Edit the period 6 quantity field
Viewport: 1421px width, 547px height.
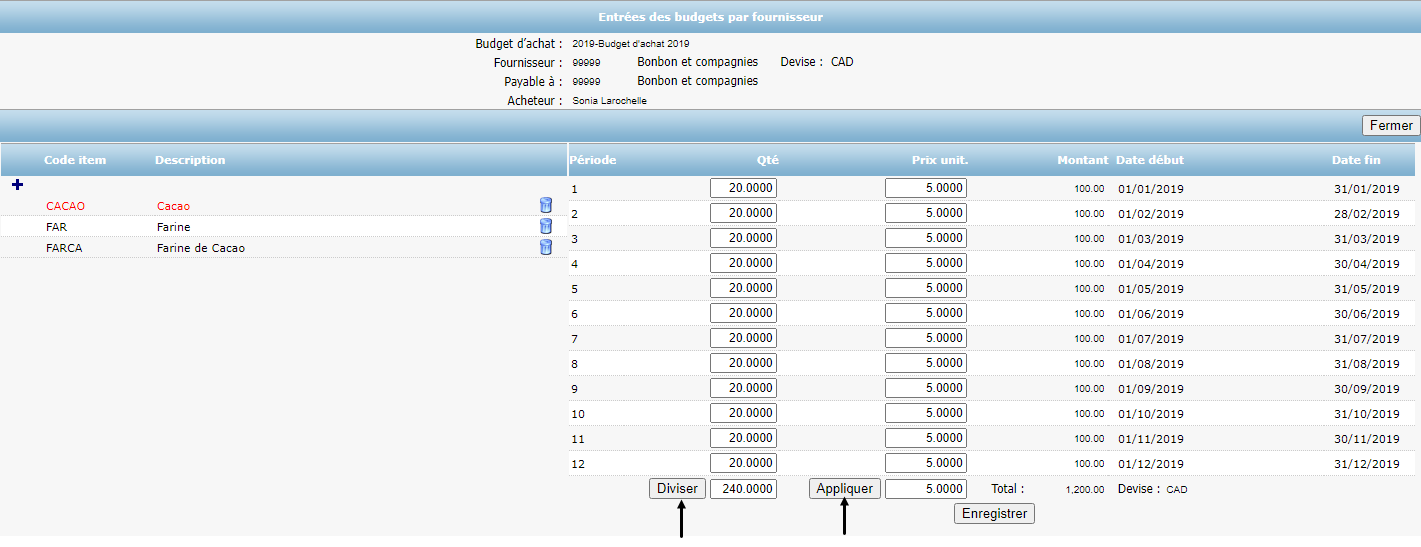(x=743, y=313)
